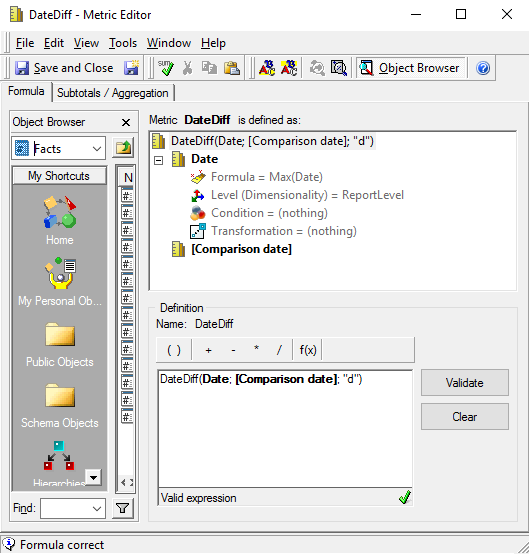Close the Object Browser pane
This screenshot has height=554, width=529.
point(126,123)
